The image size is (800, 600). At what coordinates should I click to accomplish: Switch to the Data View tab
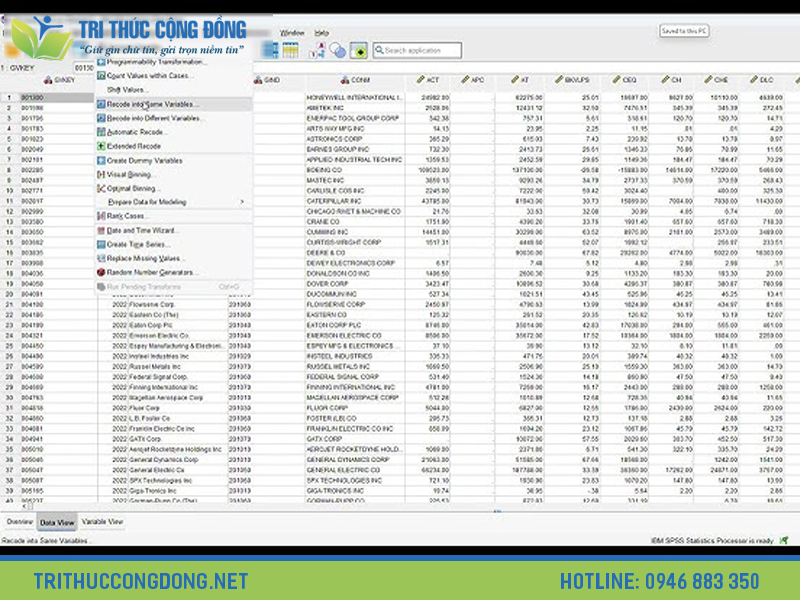coord(57,522)
